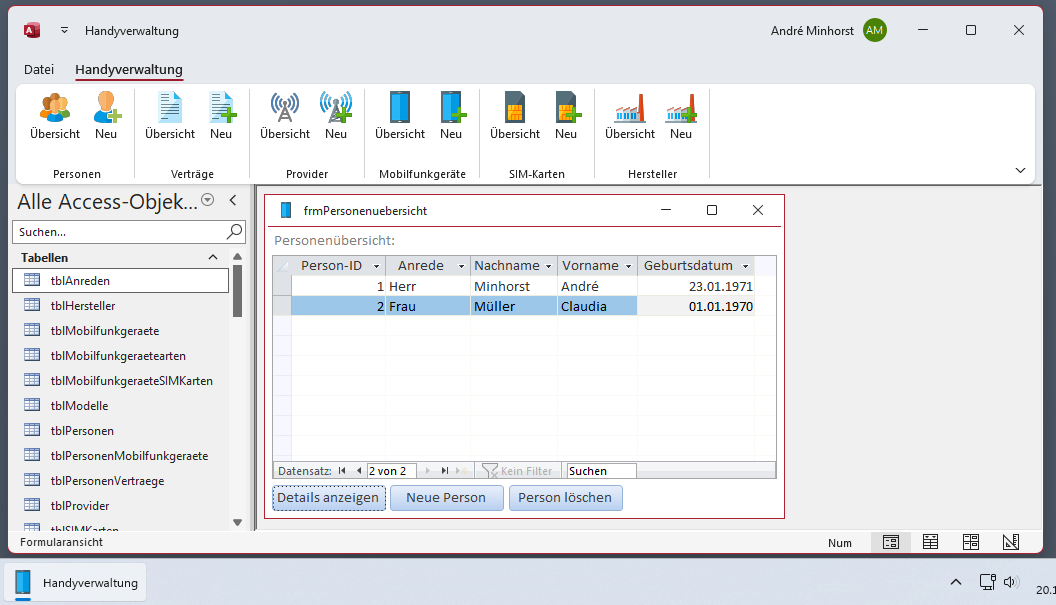Screen dimensions: 1056x605
Task: Open the Personen Übersicht ribbon icon
Action: pyautogui.click(x=54, y=115)
